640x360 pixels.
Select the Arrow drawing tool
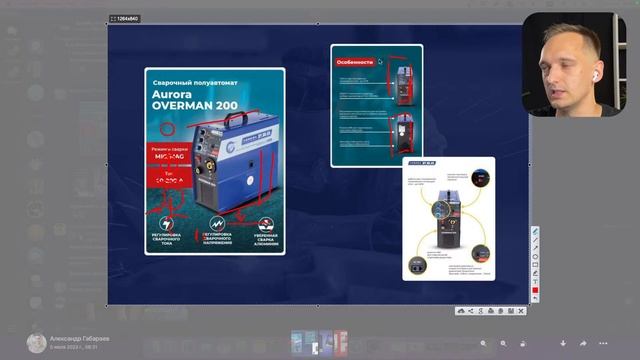(x=535, y=248)
